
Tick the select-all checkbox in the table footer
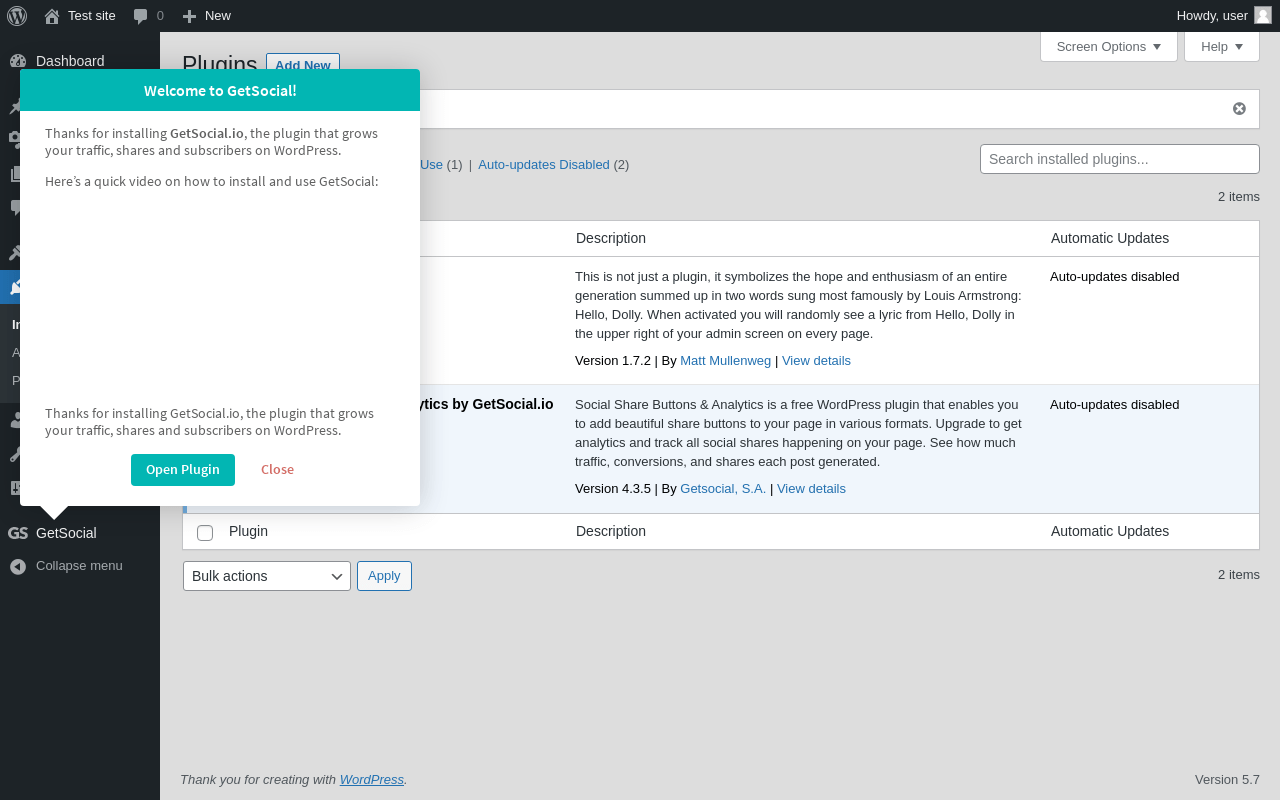pyautogui.click(x=205, y=533)
